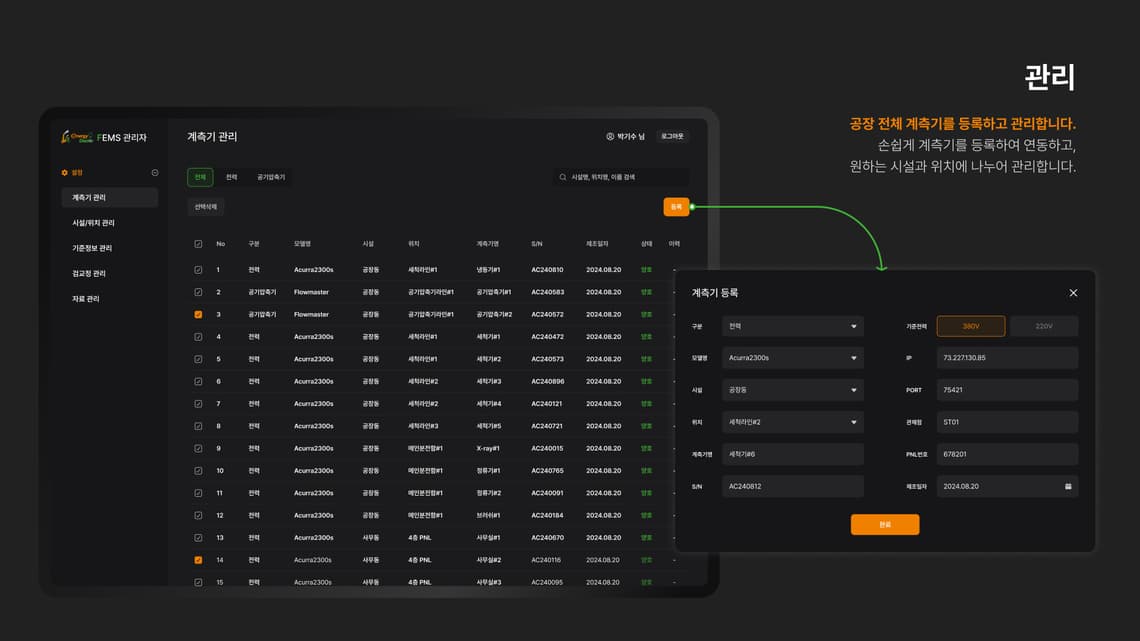Click the PNL번호 field showing 678201
The image size is (1140, 641).
[1007, 454]
